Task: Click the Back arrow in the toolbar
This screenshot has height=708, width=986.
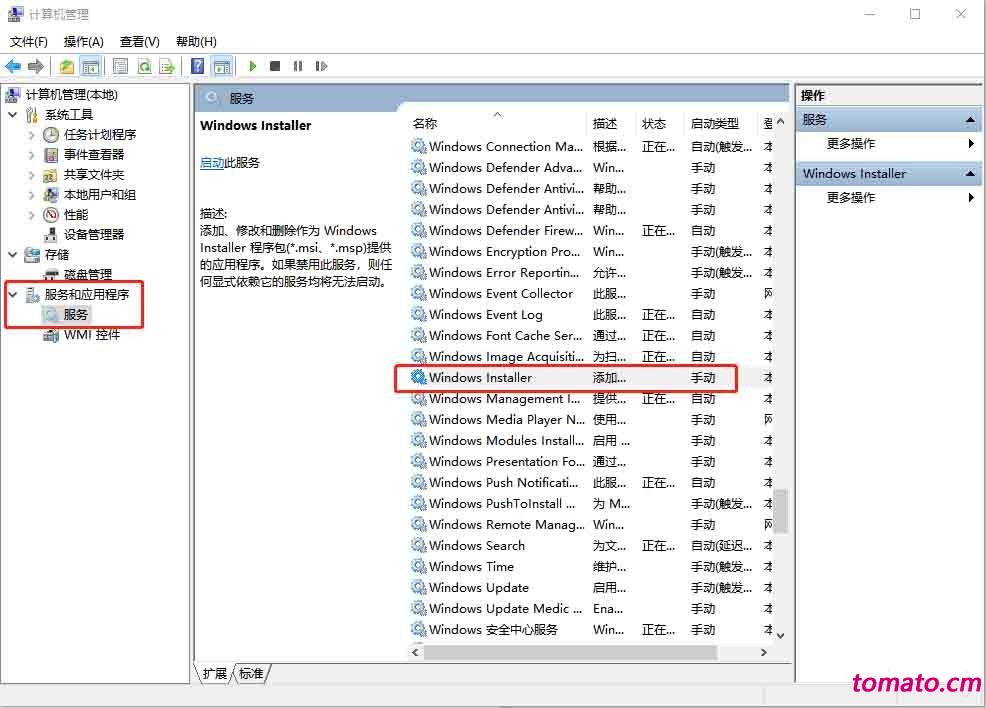Action: point(13,66)
